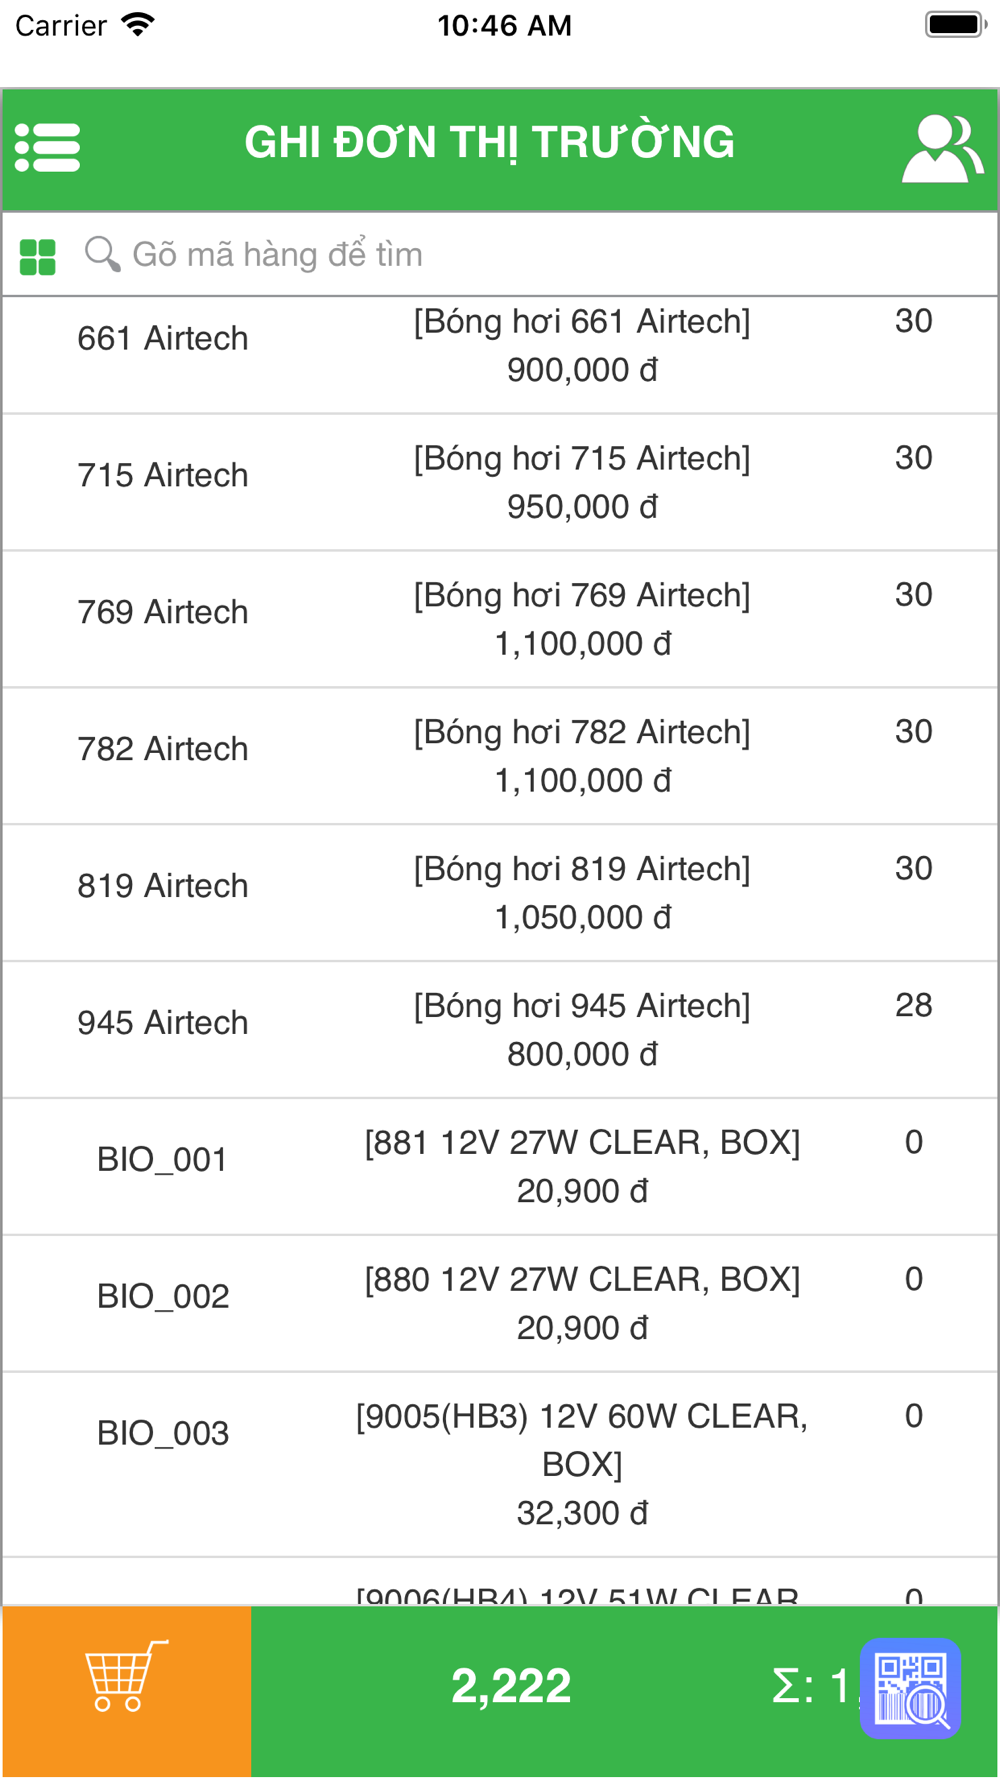Choose BIO_001 881 12V 27W item
Viewport: 1000px width, 1778px height.
point(500,1167)
